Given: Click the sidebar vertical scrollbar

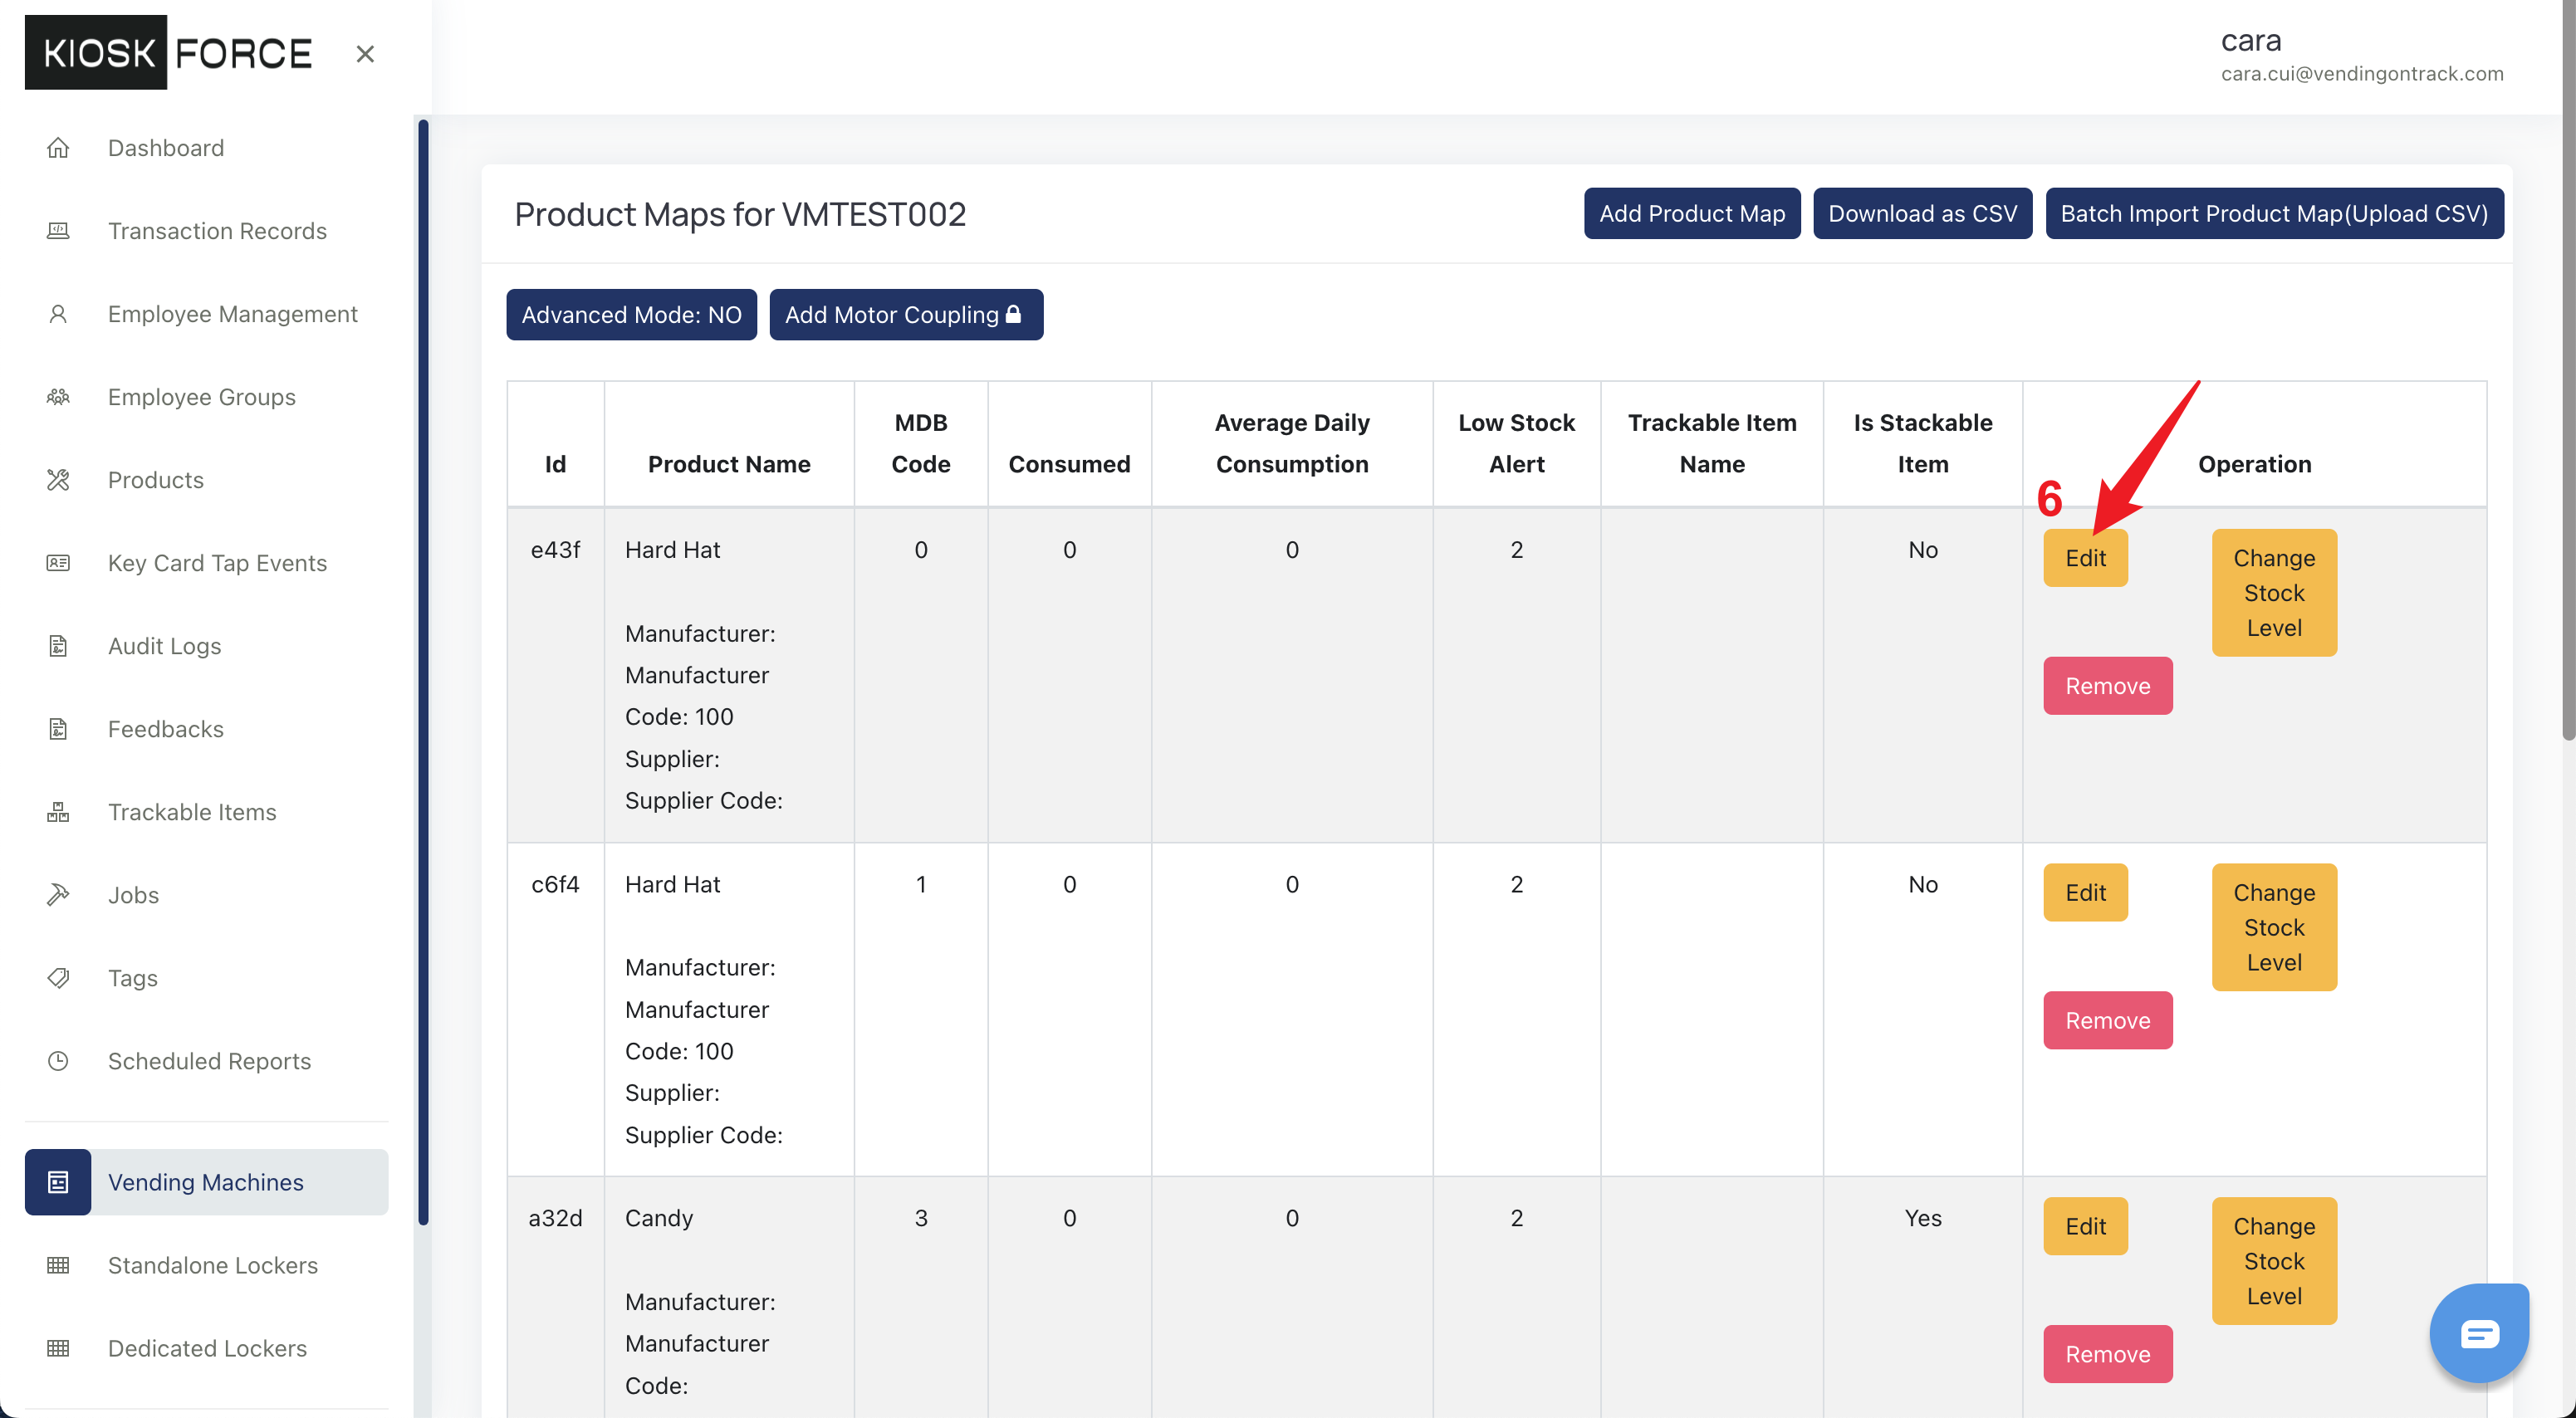Looking at the screenshot, I should [x=423, y=672].
